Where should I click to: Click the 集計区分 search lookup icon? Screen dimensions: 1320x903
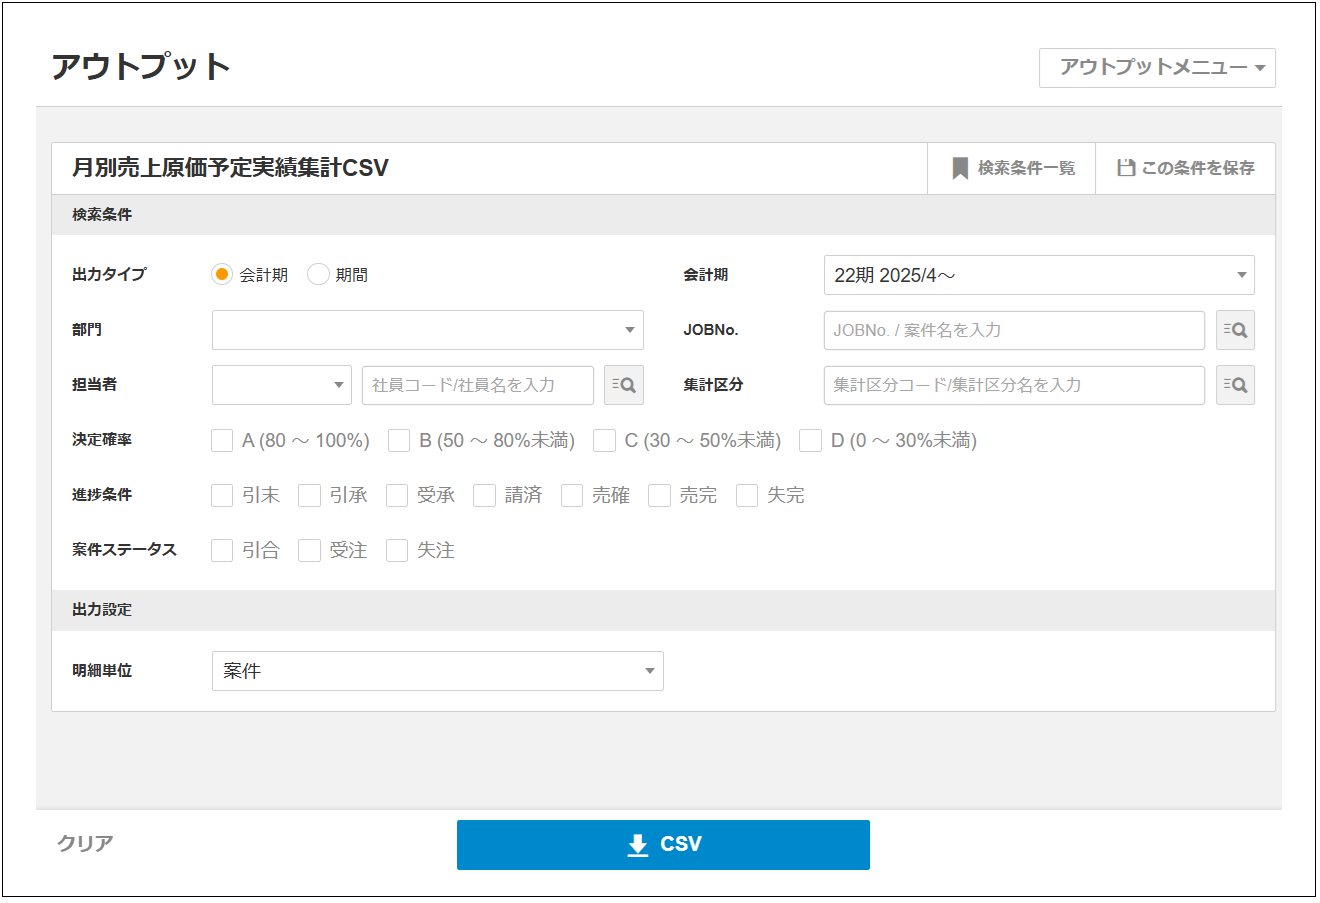1235,385
